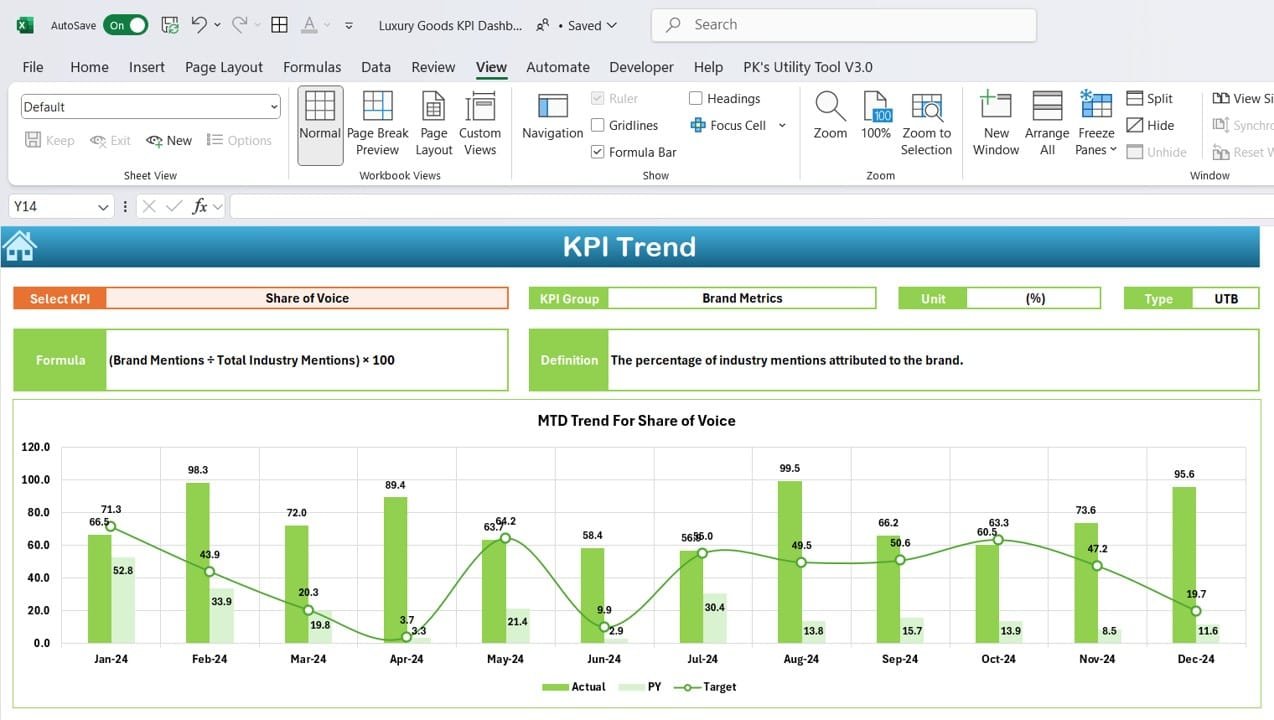This screenshot has width=1274, height=720.
Task: Click the Home icon on the KPI Trend header
Action: (x=20, y=246)
